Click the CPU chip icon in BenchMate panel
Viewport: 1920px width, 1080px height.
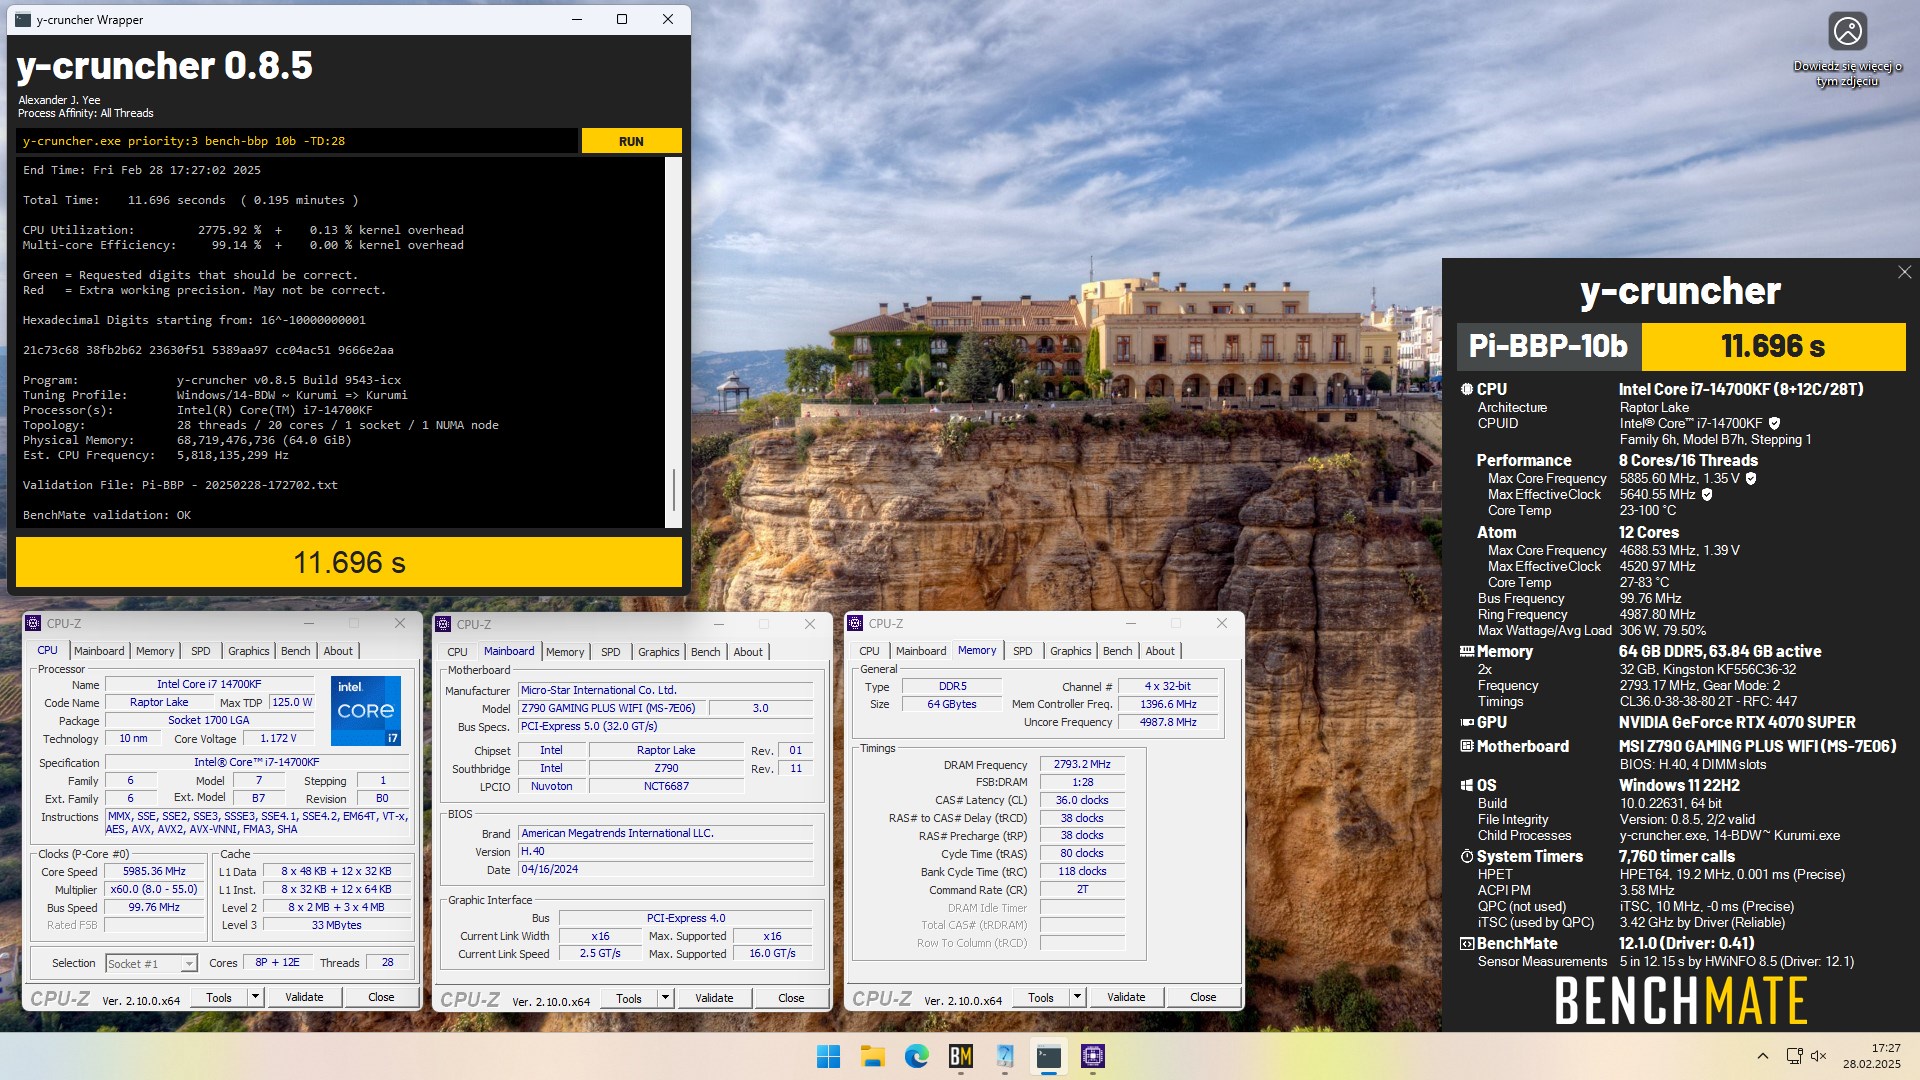pyautogui.click(x=1466, y=389)
